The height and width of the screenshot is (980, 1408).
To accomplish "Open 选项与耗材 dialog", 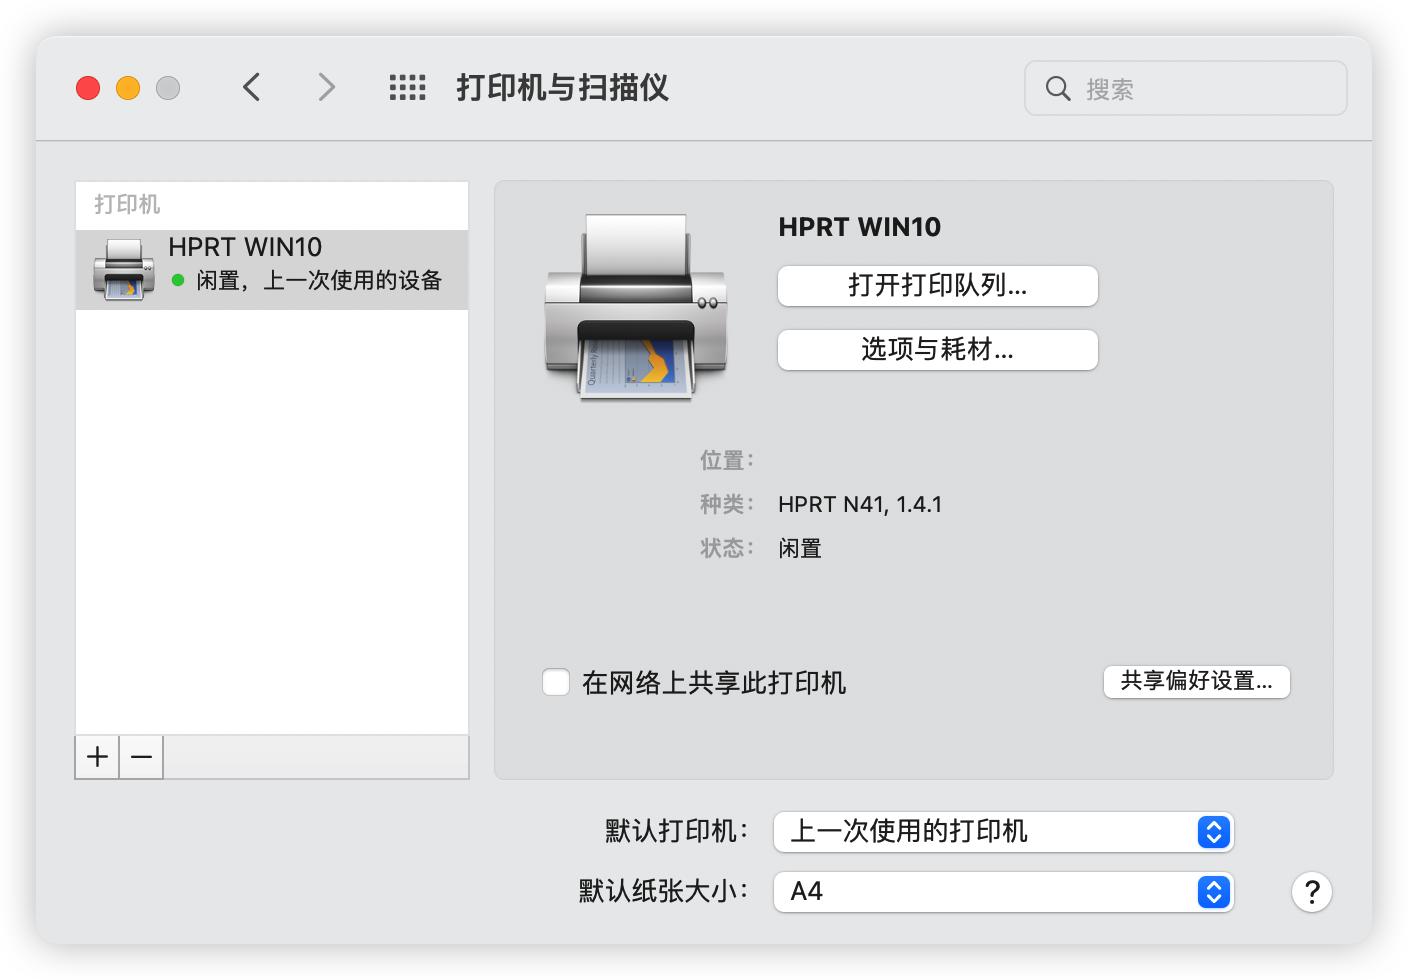I will [937, 350].
